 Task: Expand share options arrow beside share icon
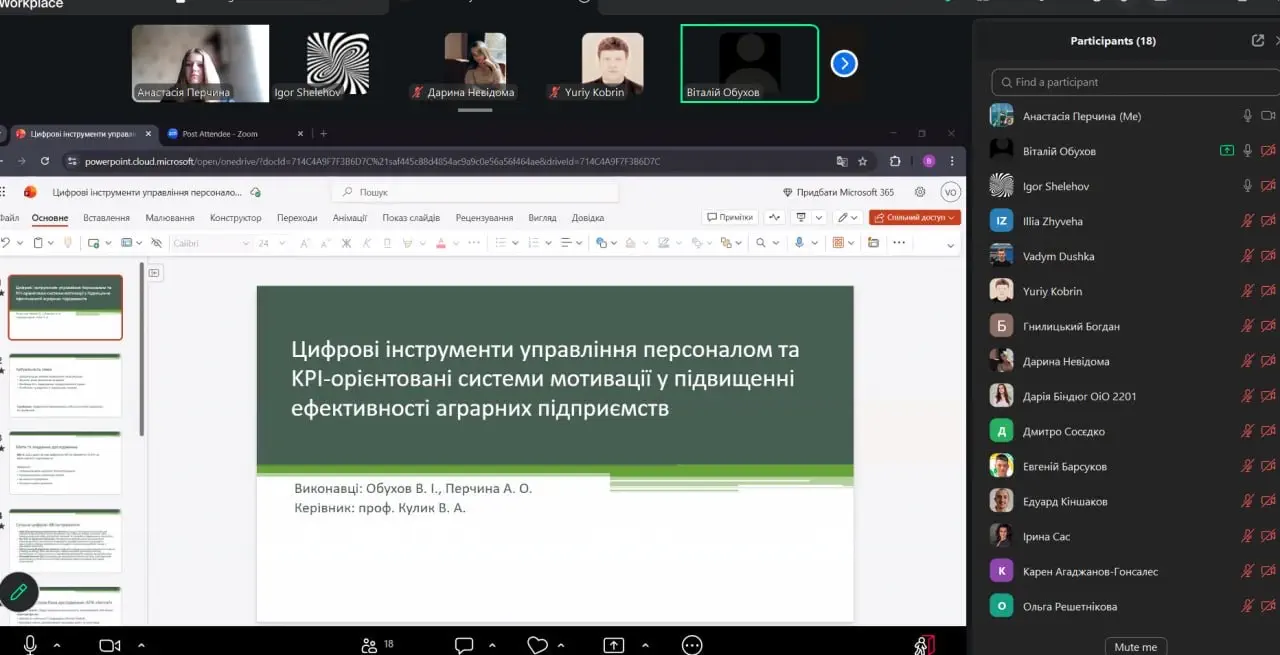[x=645, y=645]
